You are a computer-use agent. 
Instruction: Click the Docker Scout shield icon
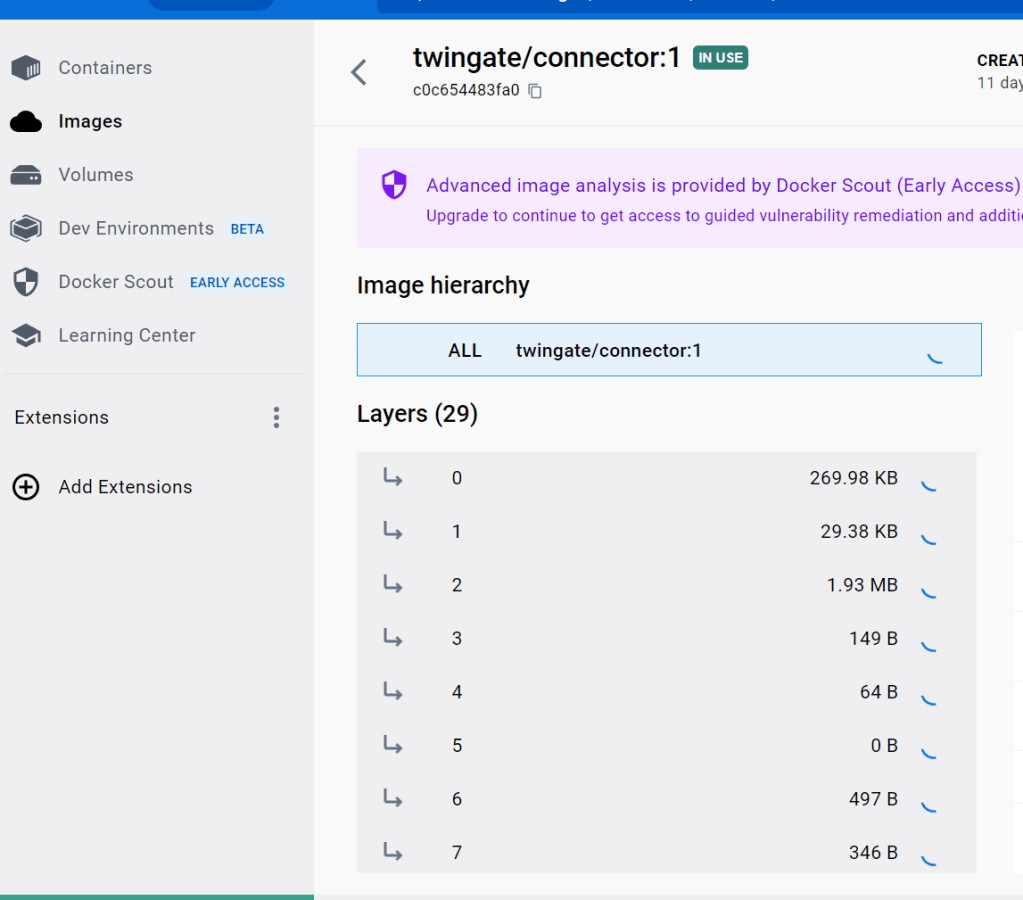[26, 282]
